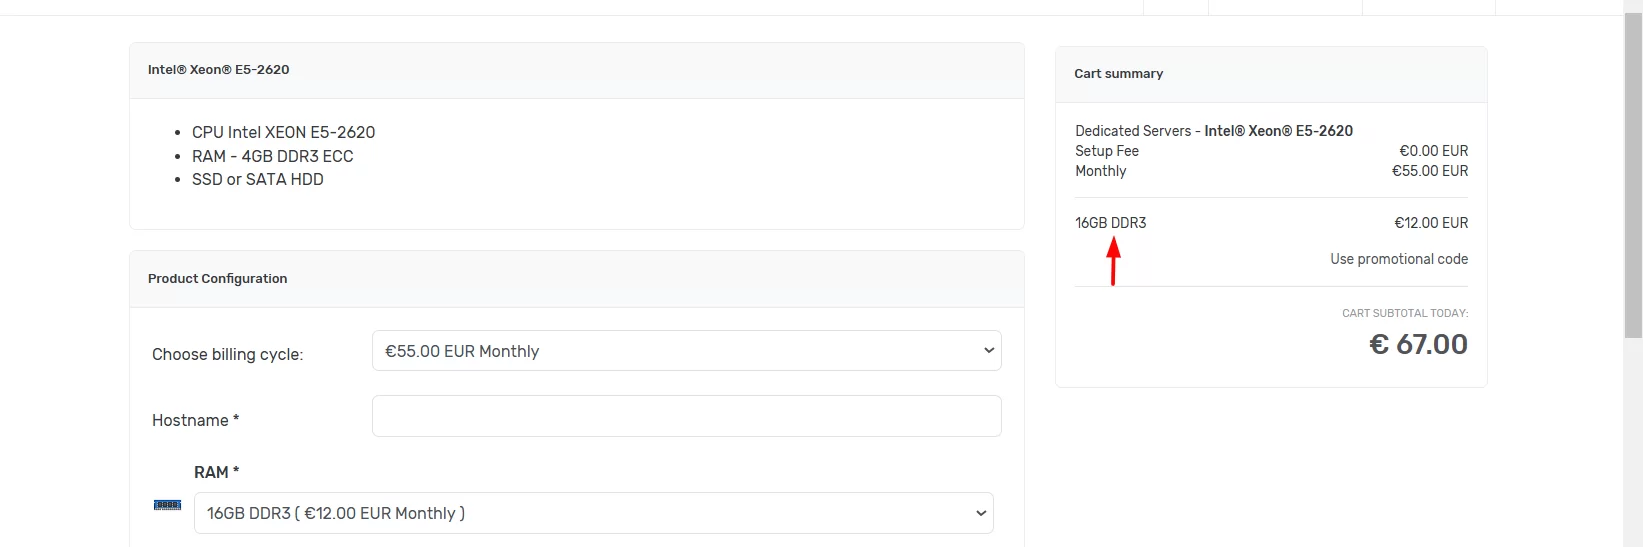Click the SSD or SATA HDD bullet
Image resolution: width=1643 pixels, height=547 pixels.
pyautogui.click(x=257, y=179)
